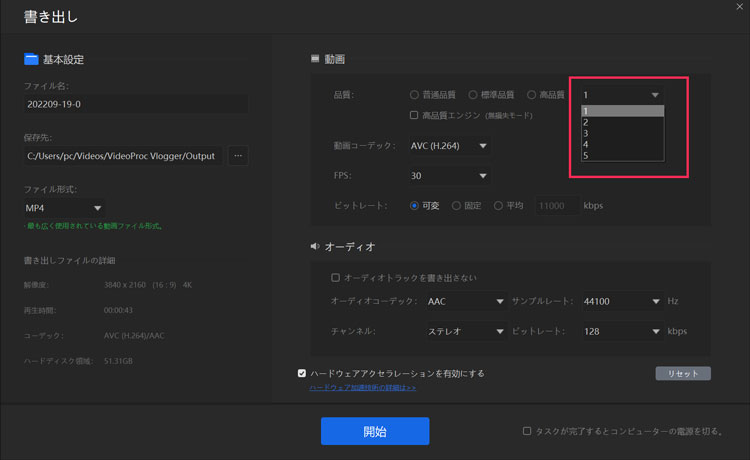Select the 標準品質 radio button
Image resolution: width=750 pixels, height=460 pixels.
473,95
